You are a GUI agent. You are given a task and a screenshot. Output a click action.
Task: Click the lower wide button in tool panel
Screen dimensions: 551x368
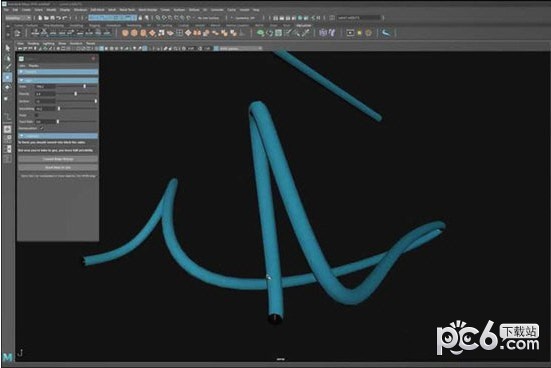[x=58, y=167]
